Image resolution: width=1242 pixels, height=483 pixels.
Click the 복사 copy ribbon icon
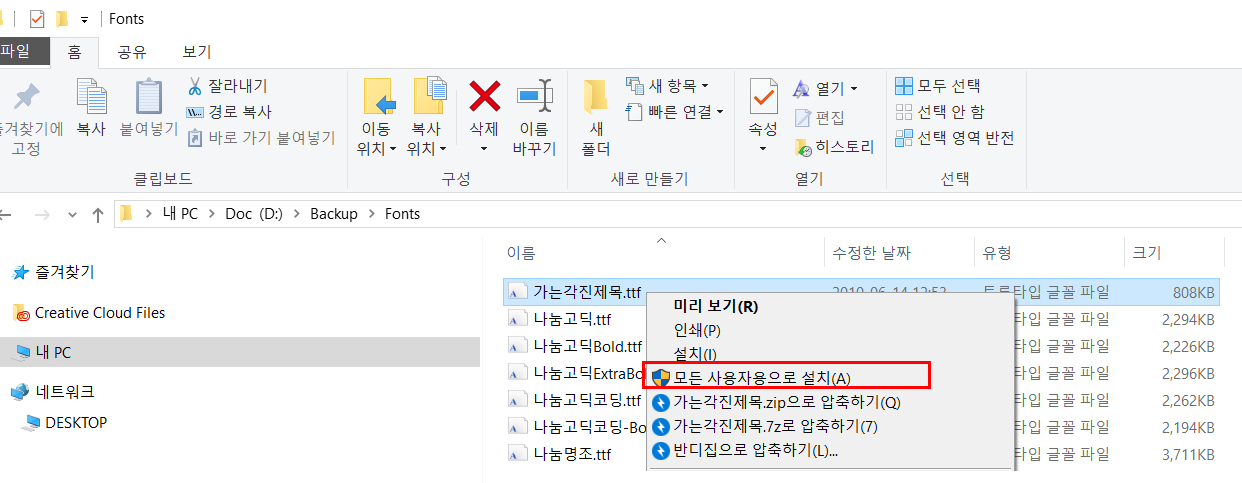coord(91,97)
